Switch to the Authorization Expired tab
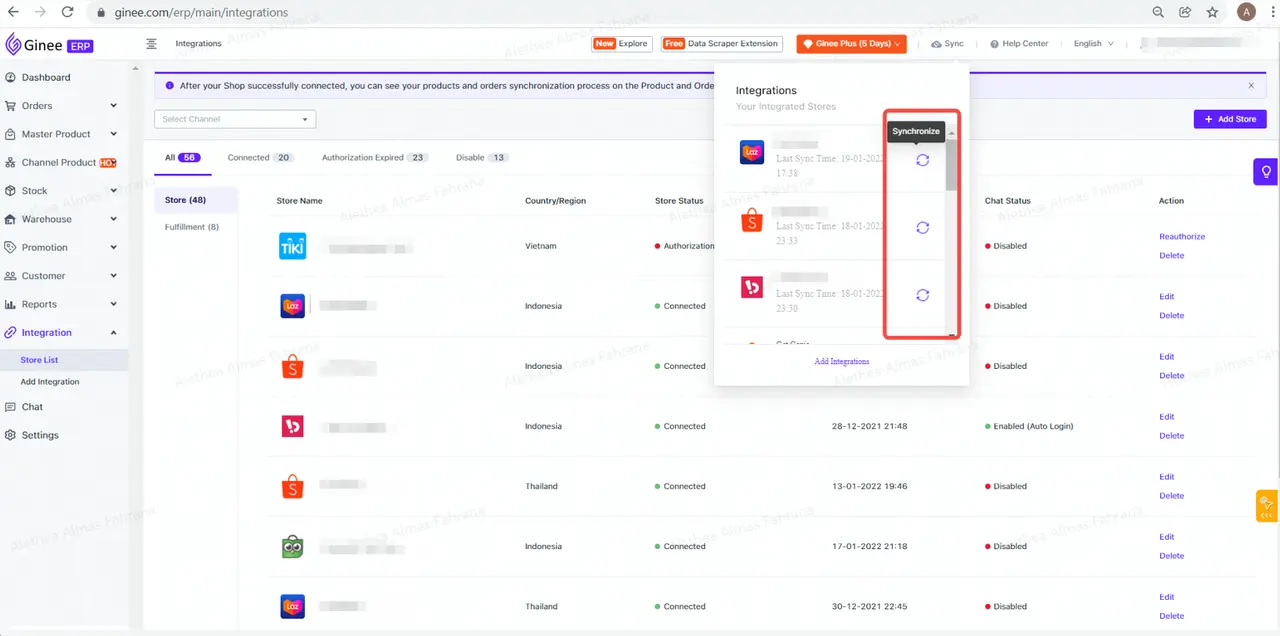The width and height of the screenshot is (1280, 636). (x=375, y=158)
